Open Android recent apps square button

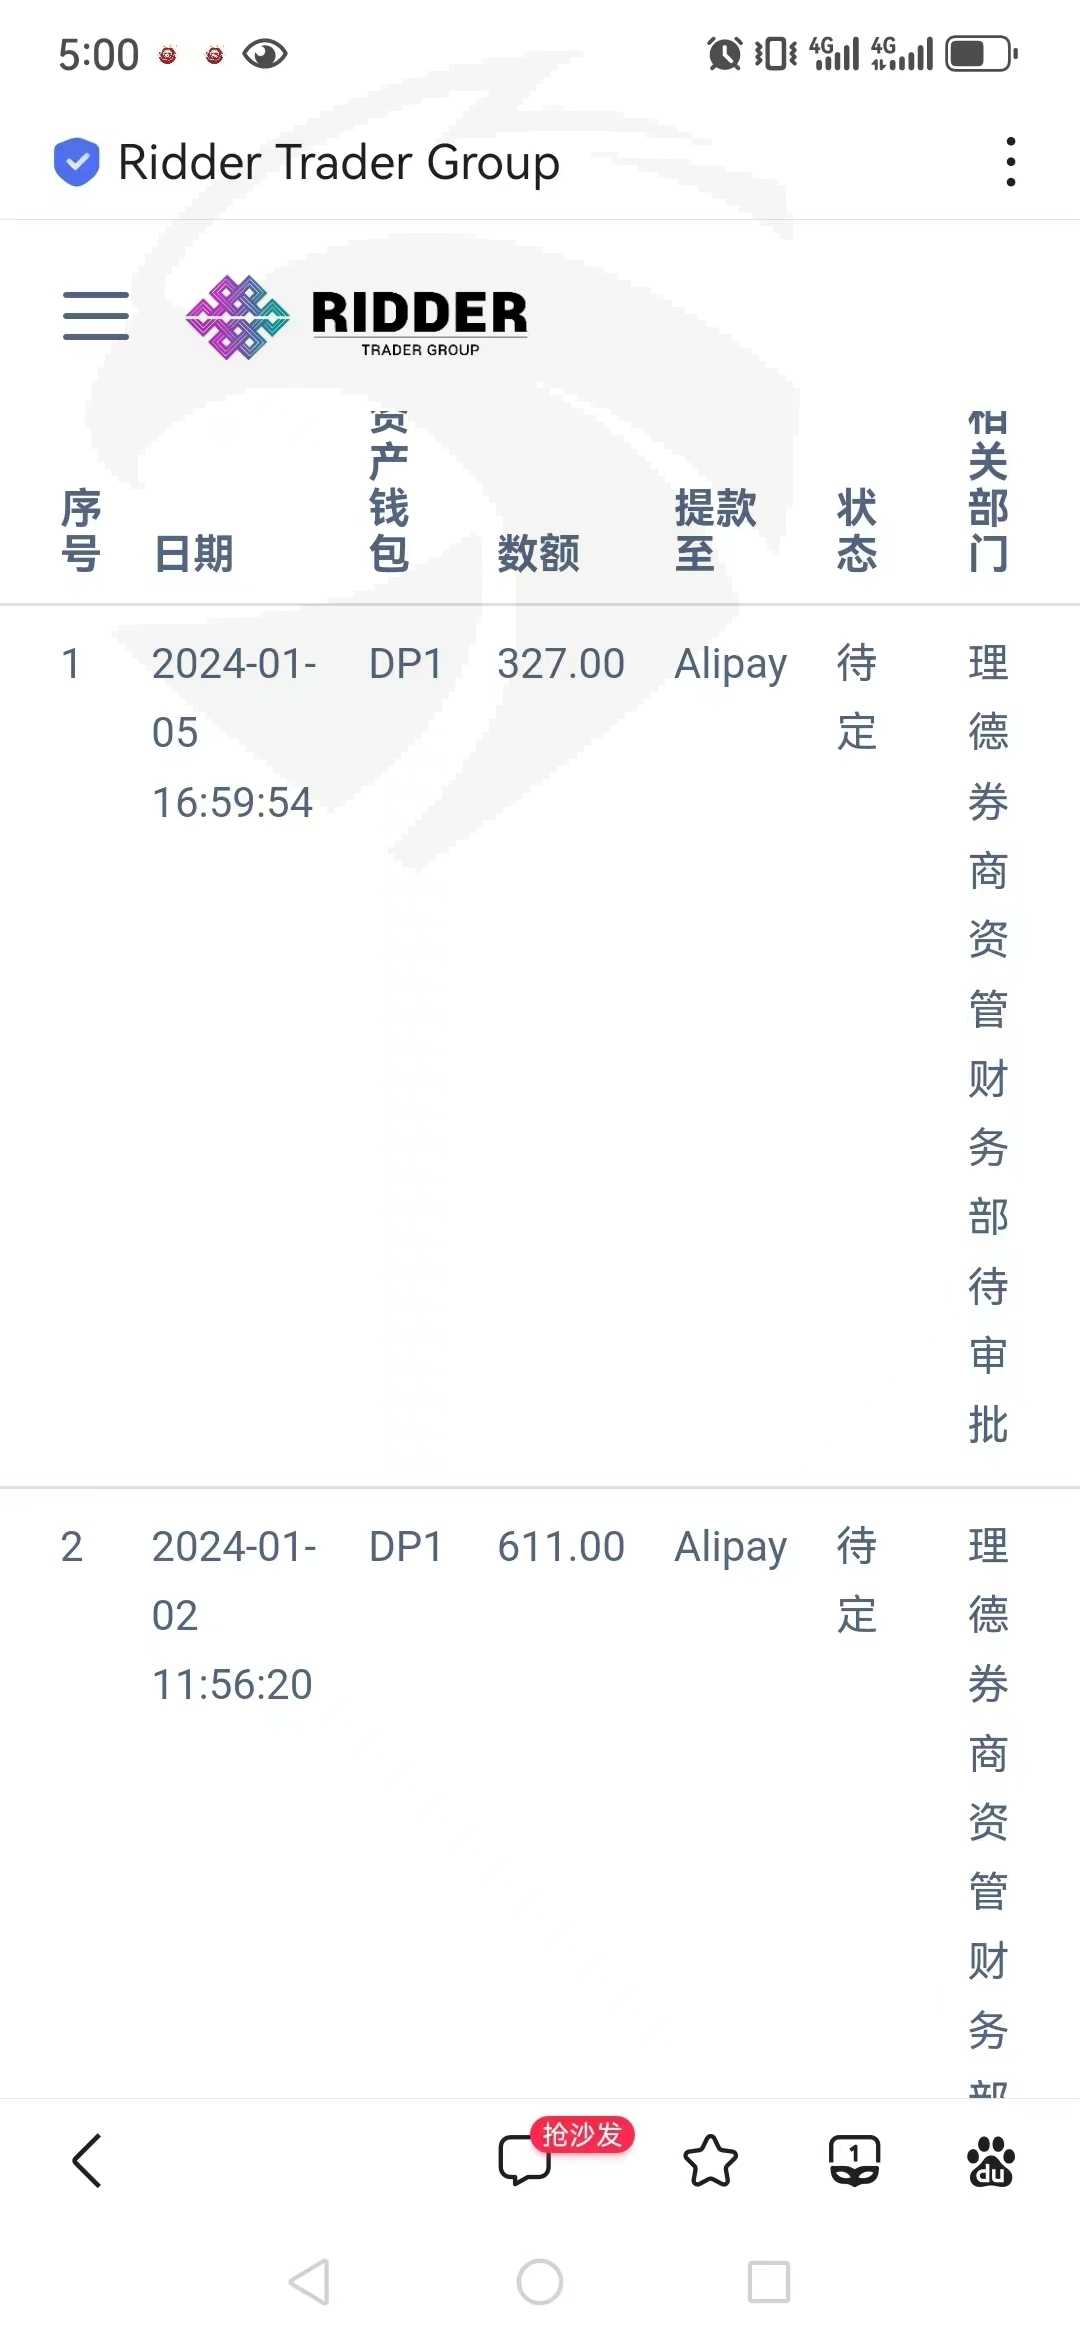coord(769,2282)
